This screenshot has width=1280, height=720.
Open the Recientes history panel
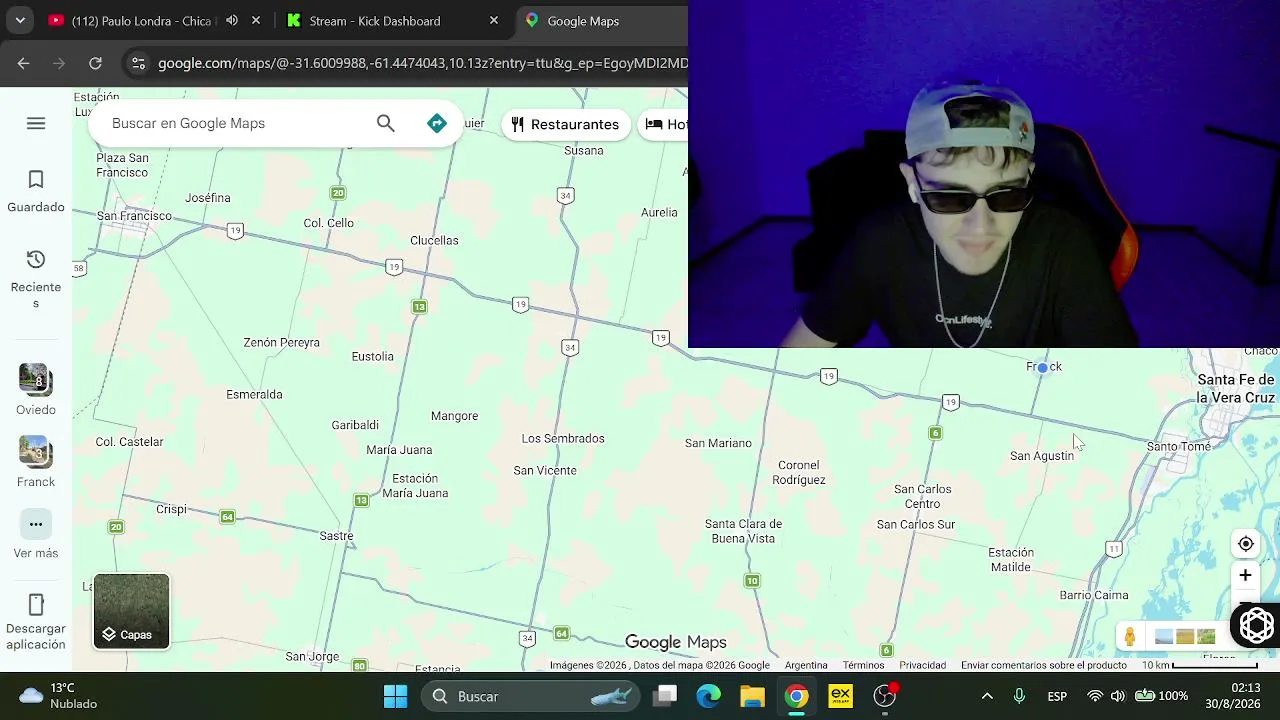(x=36, y=278)
